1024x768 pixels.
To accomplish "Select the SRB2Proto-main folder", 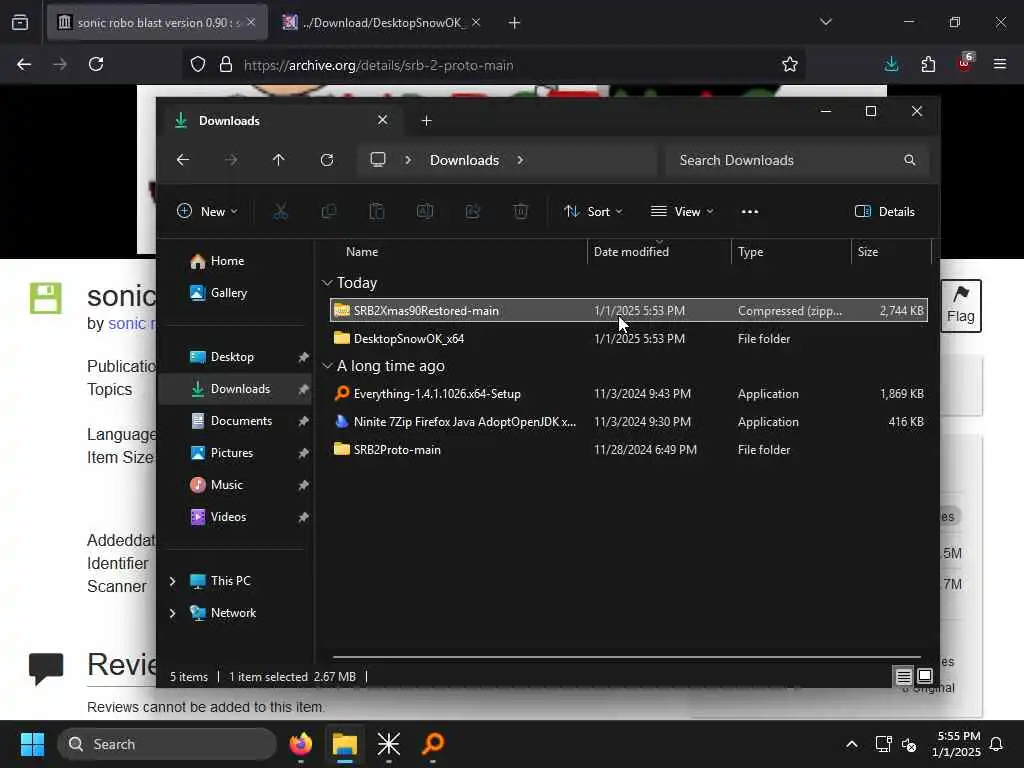I will click(628, 449).
